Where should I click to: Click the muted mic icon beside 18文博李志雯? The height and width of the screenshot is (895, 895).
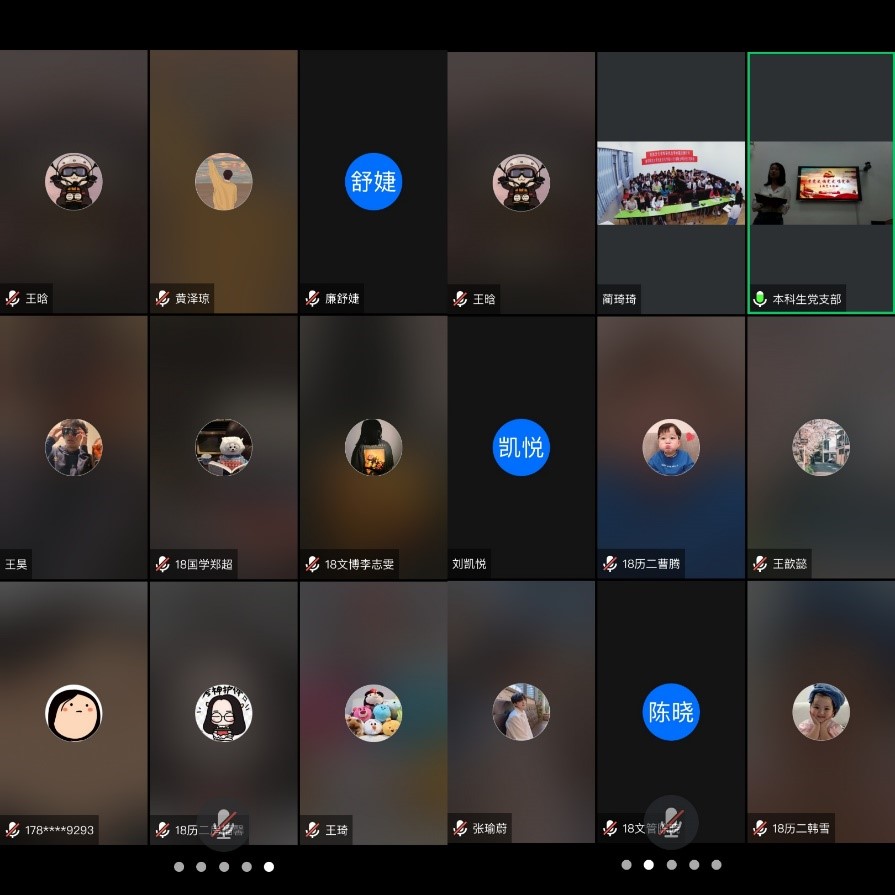312,564
